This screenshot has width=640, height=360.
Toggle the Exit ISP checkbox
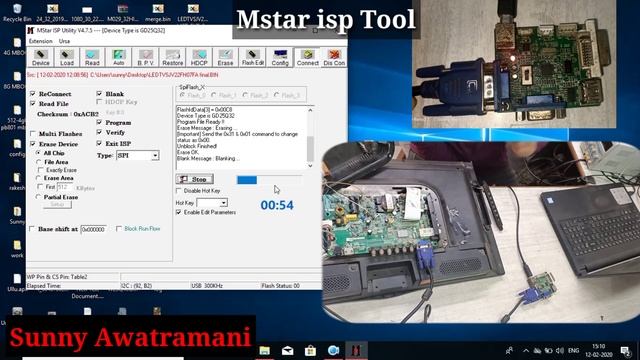coord(99,143)
